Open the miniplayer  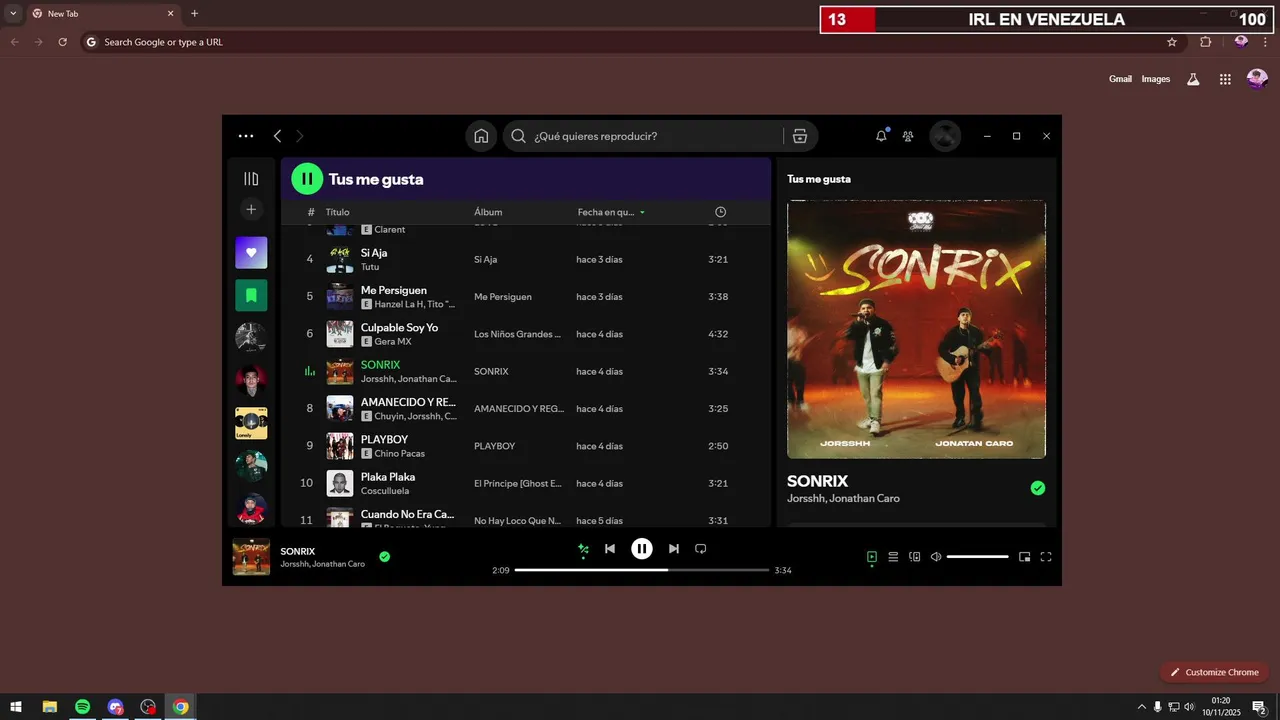(x=1025, y=557)
